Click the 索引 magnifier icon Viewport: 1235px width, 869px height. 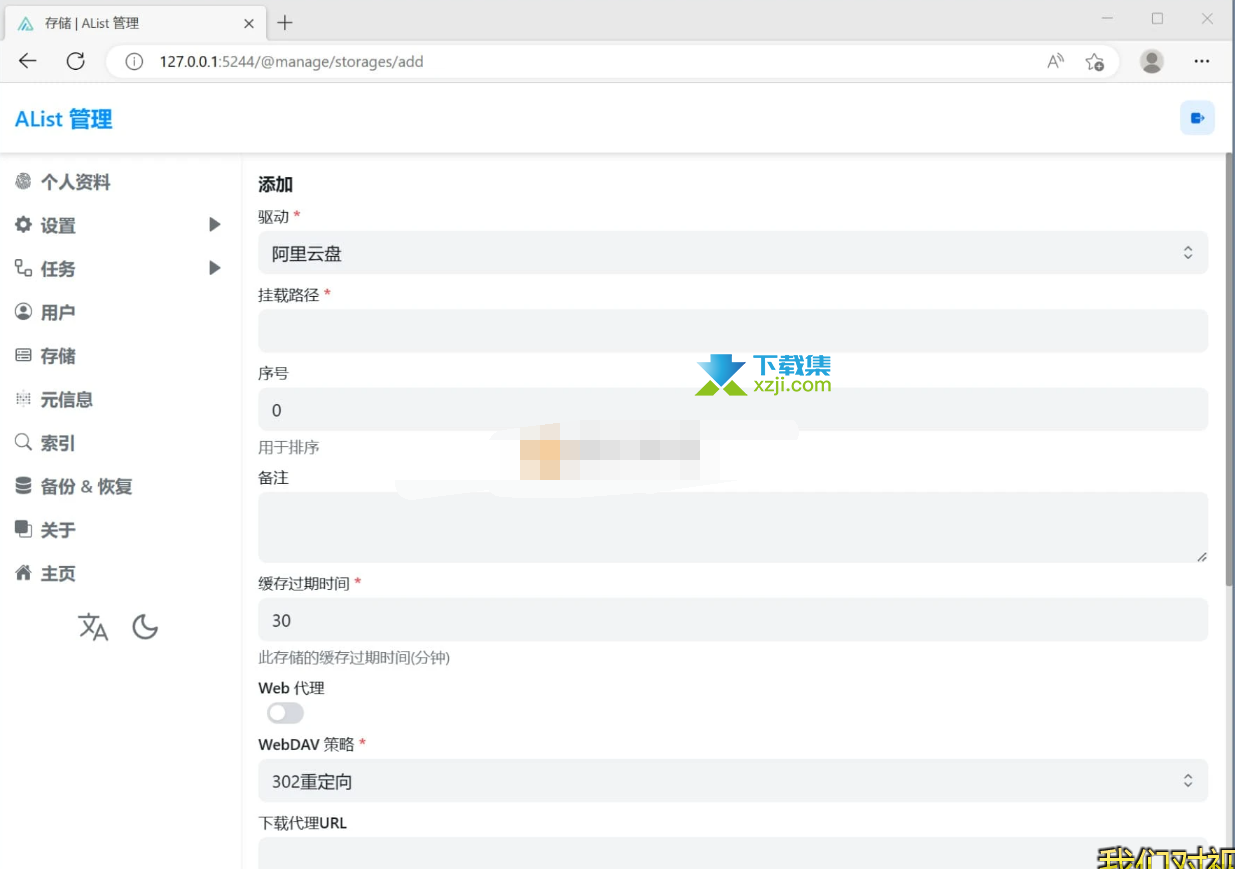click(23, 442)
